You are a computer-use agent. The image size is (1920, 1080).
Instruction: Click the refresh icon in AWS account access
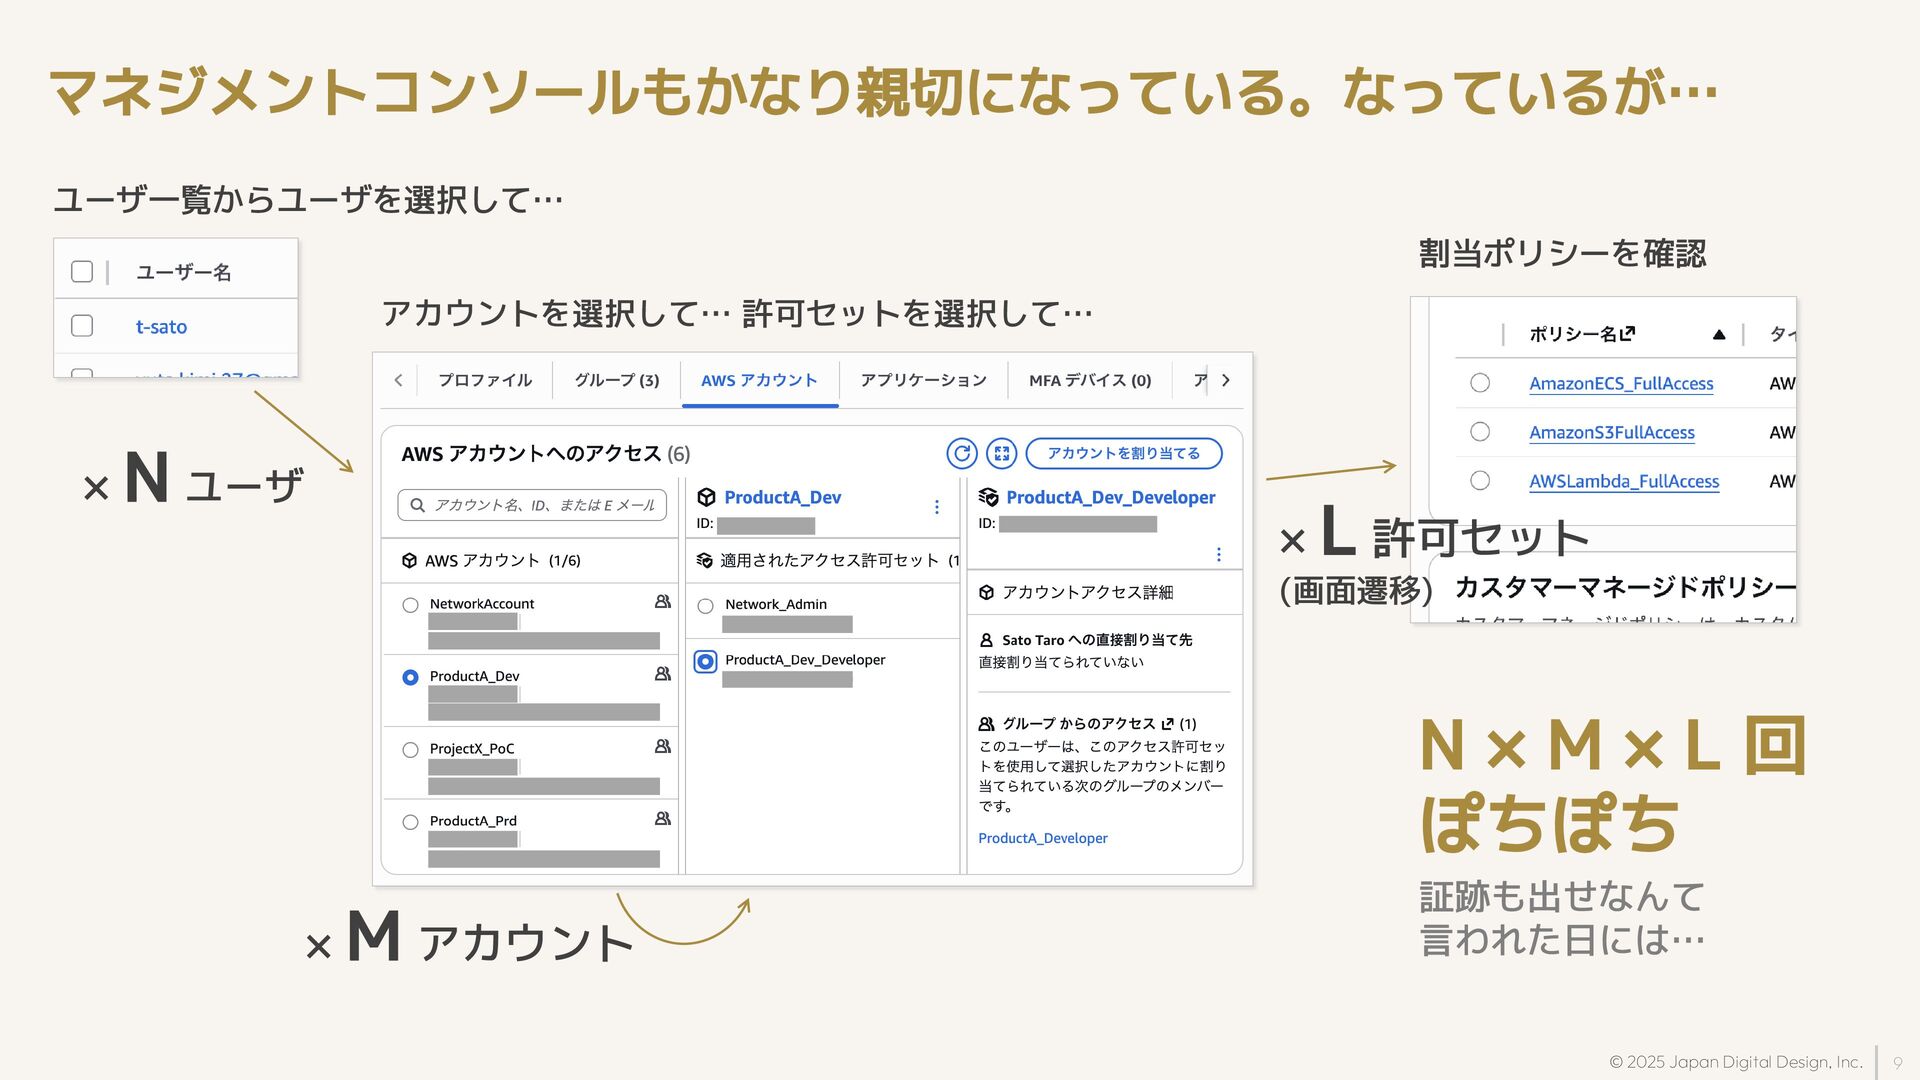click(x=961, y=453)
